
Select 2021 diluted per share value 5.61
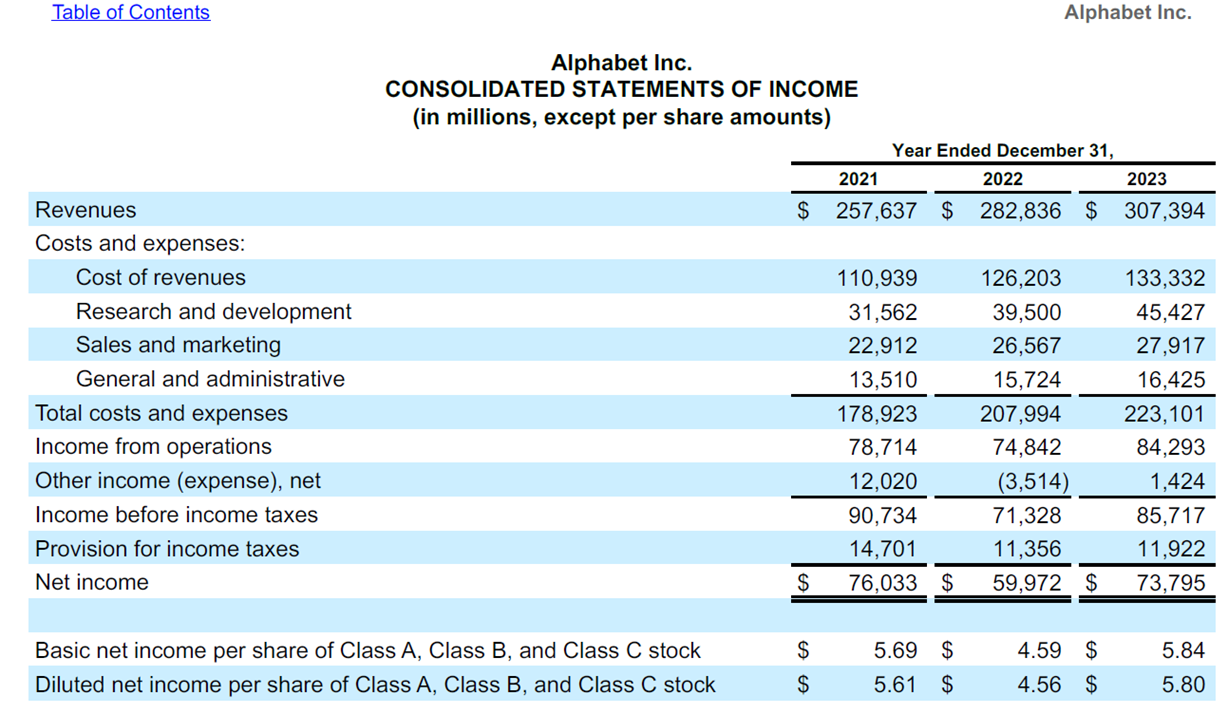coord(896,685)
